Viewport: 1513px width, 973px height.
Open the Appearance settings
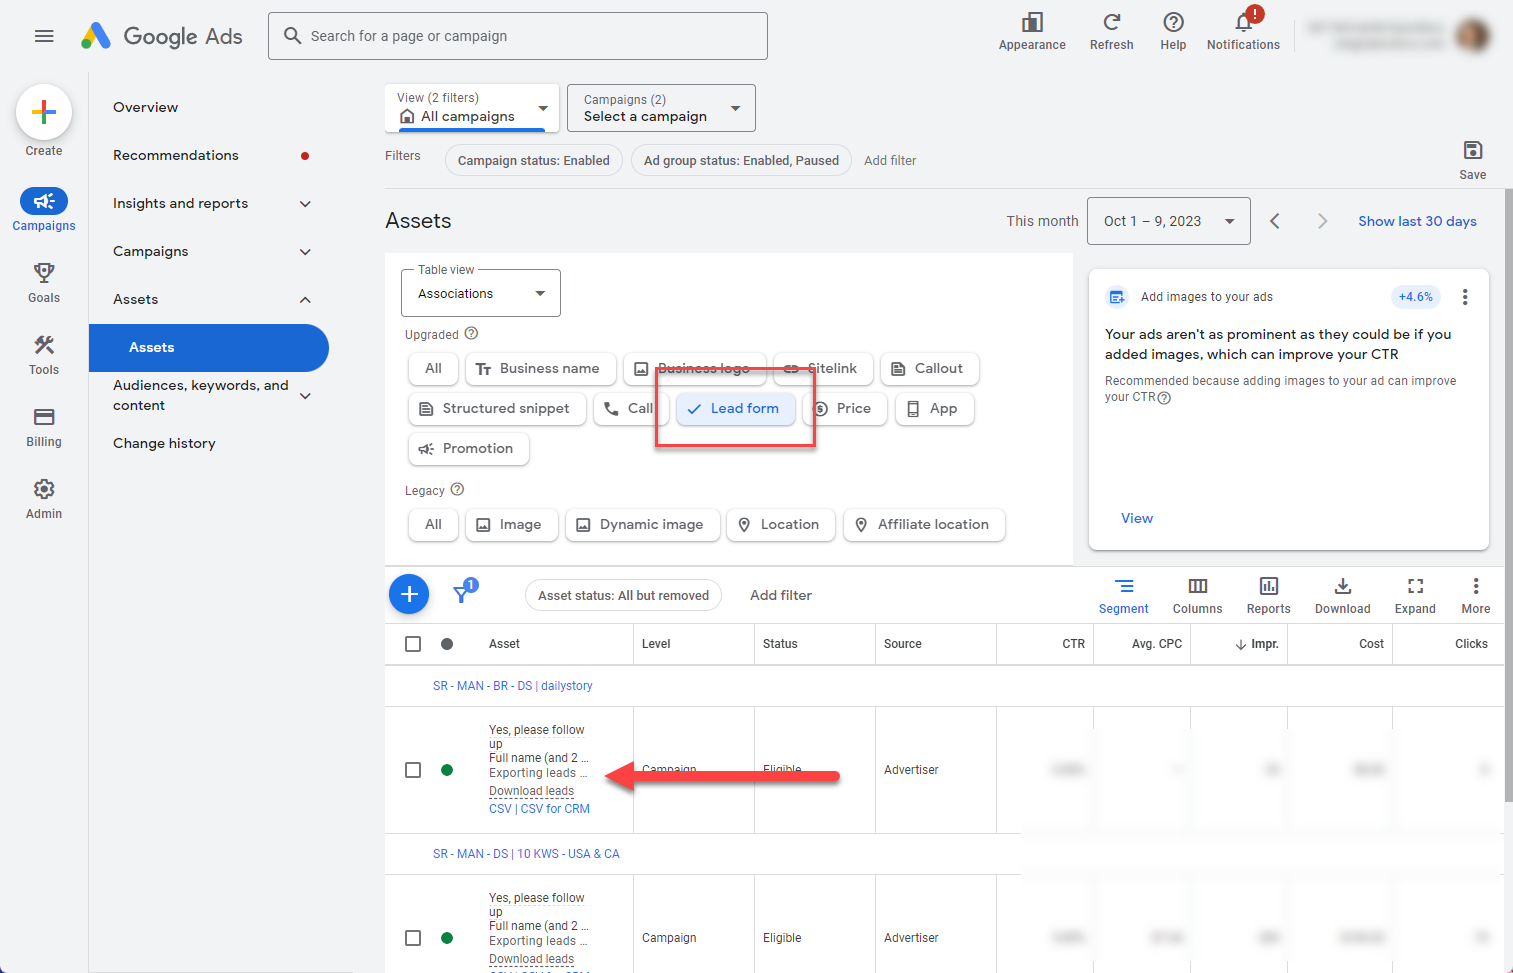click(x=1032, y=31)
